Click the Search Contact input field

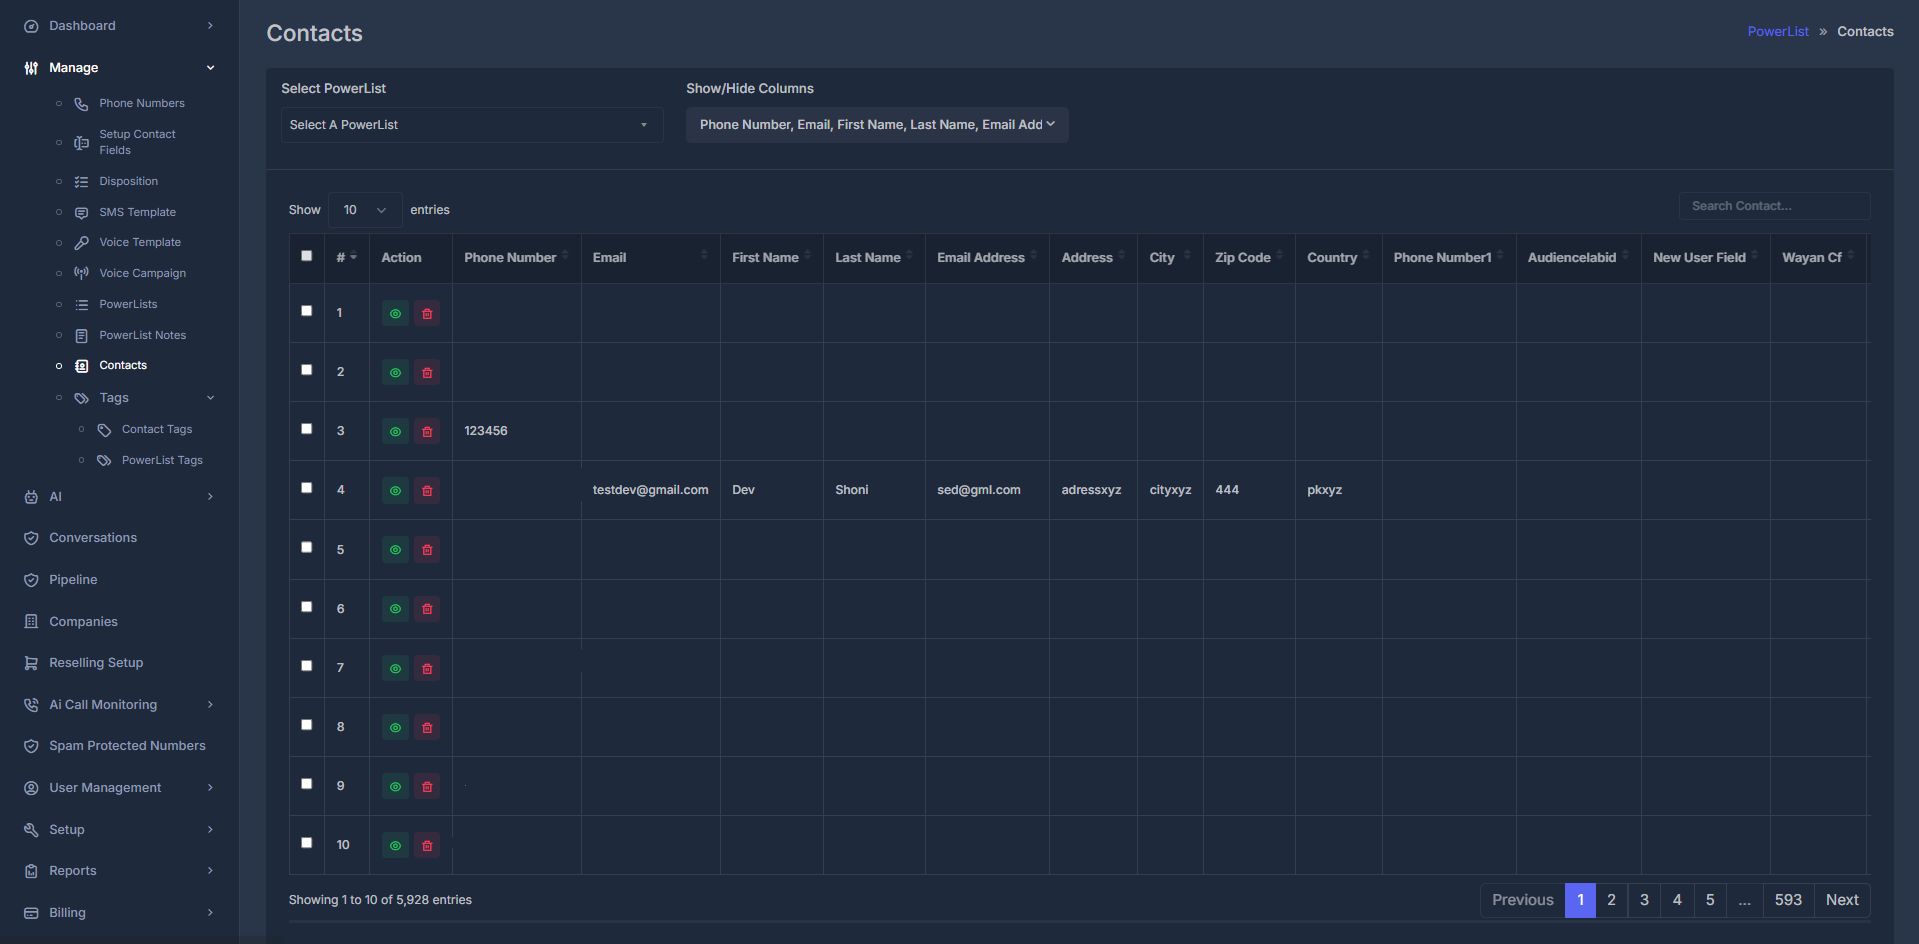(1773, 205)
